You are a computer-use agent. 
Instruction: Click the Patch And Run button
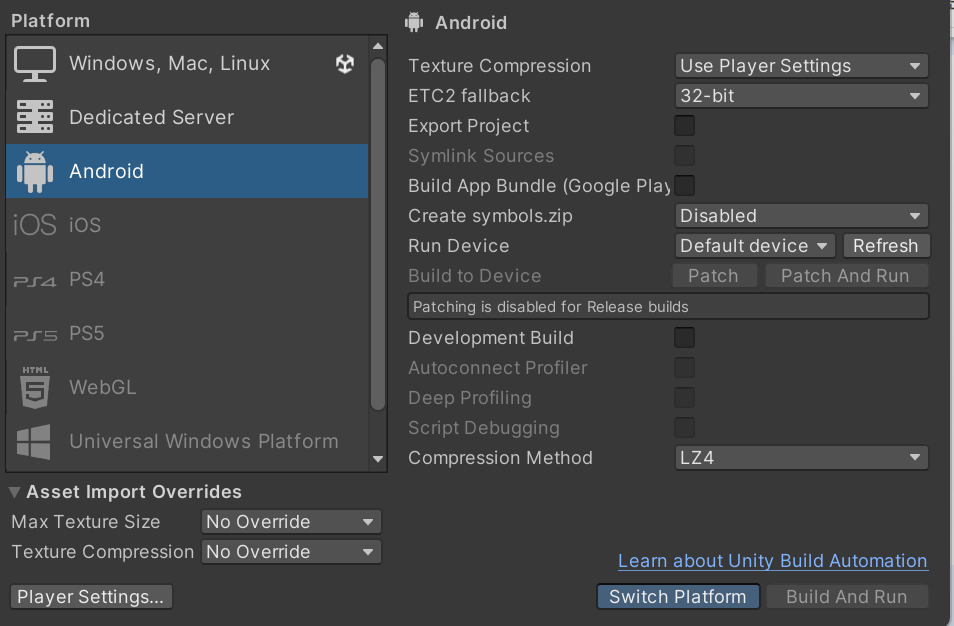point(846,276)
